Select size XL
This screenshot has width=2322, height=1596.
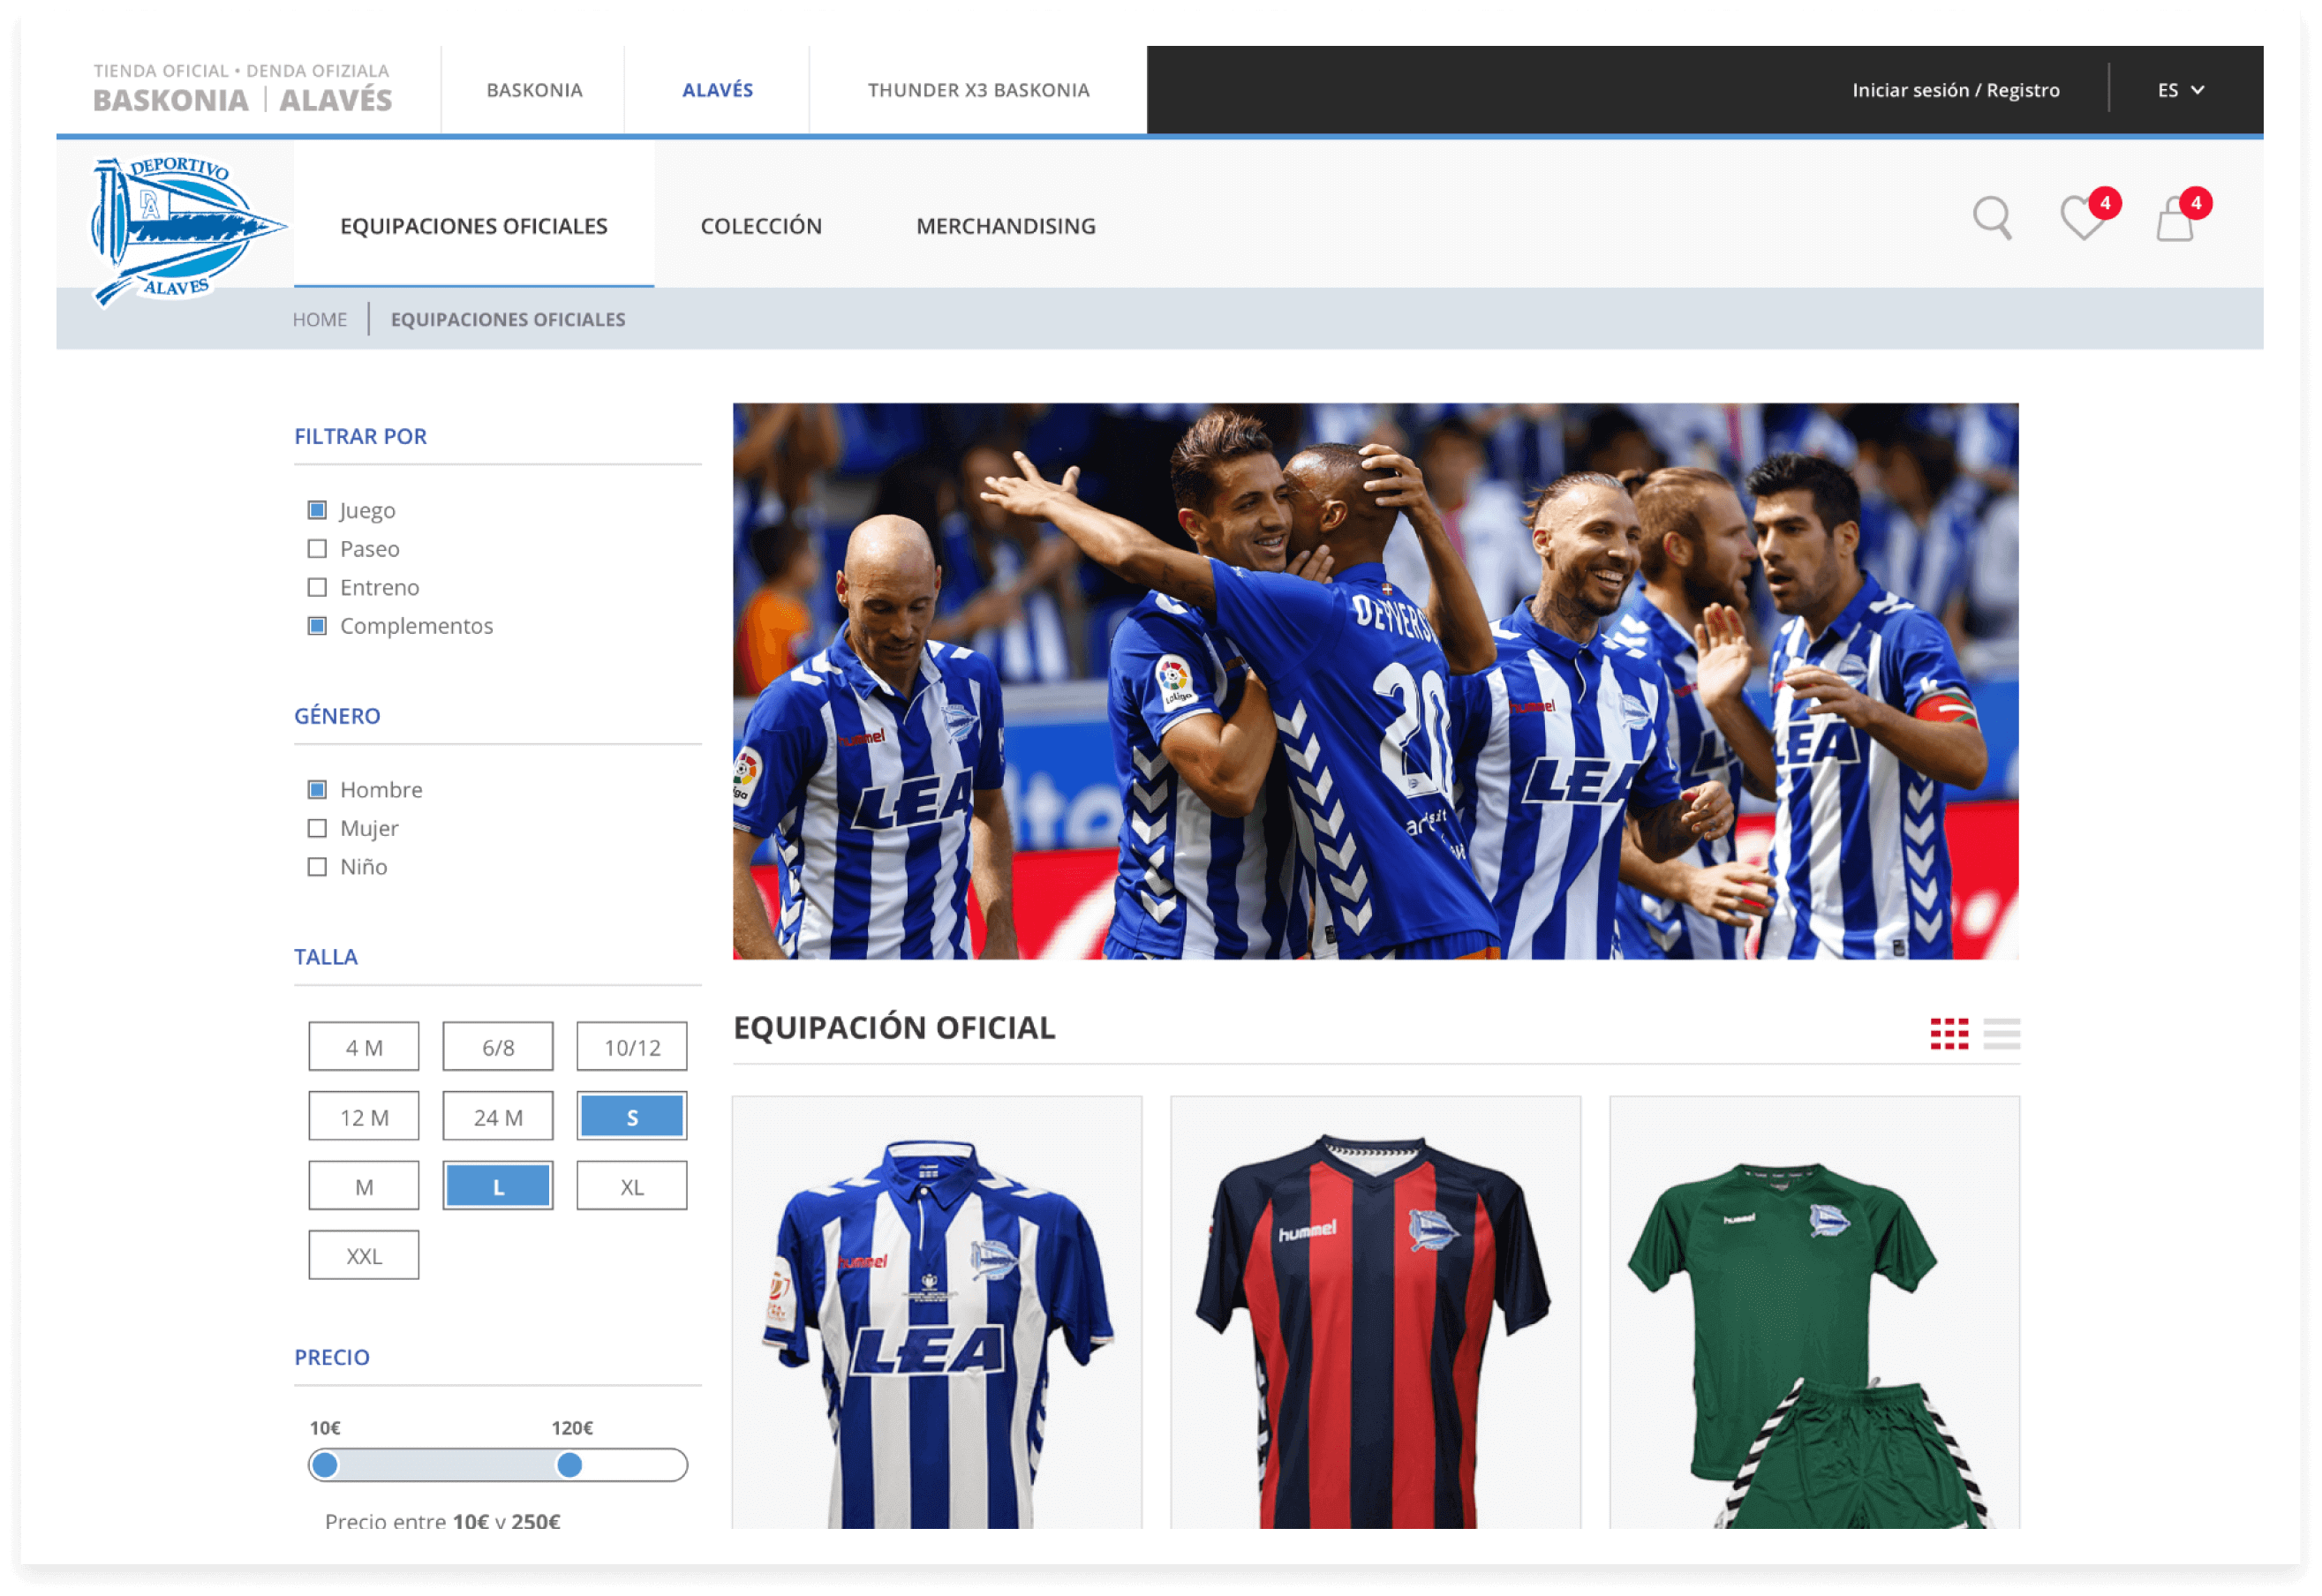632,1186
